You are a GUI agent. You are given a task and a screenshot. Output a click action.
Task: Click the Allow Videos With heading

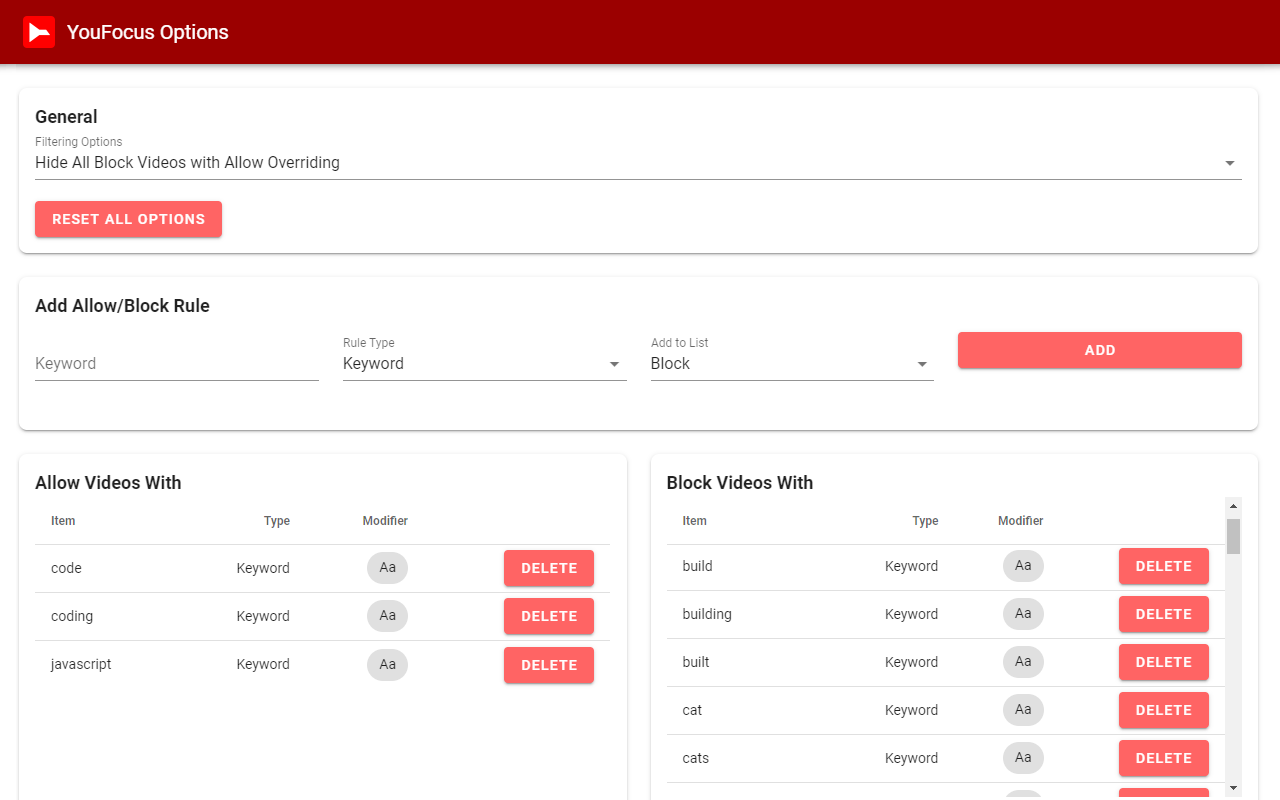(x=108, y=483)
